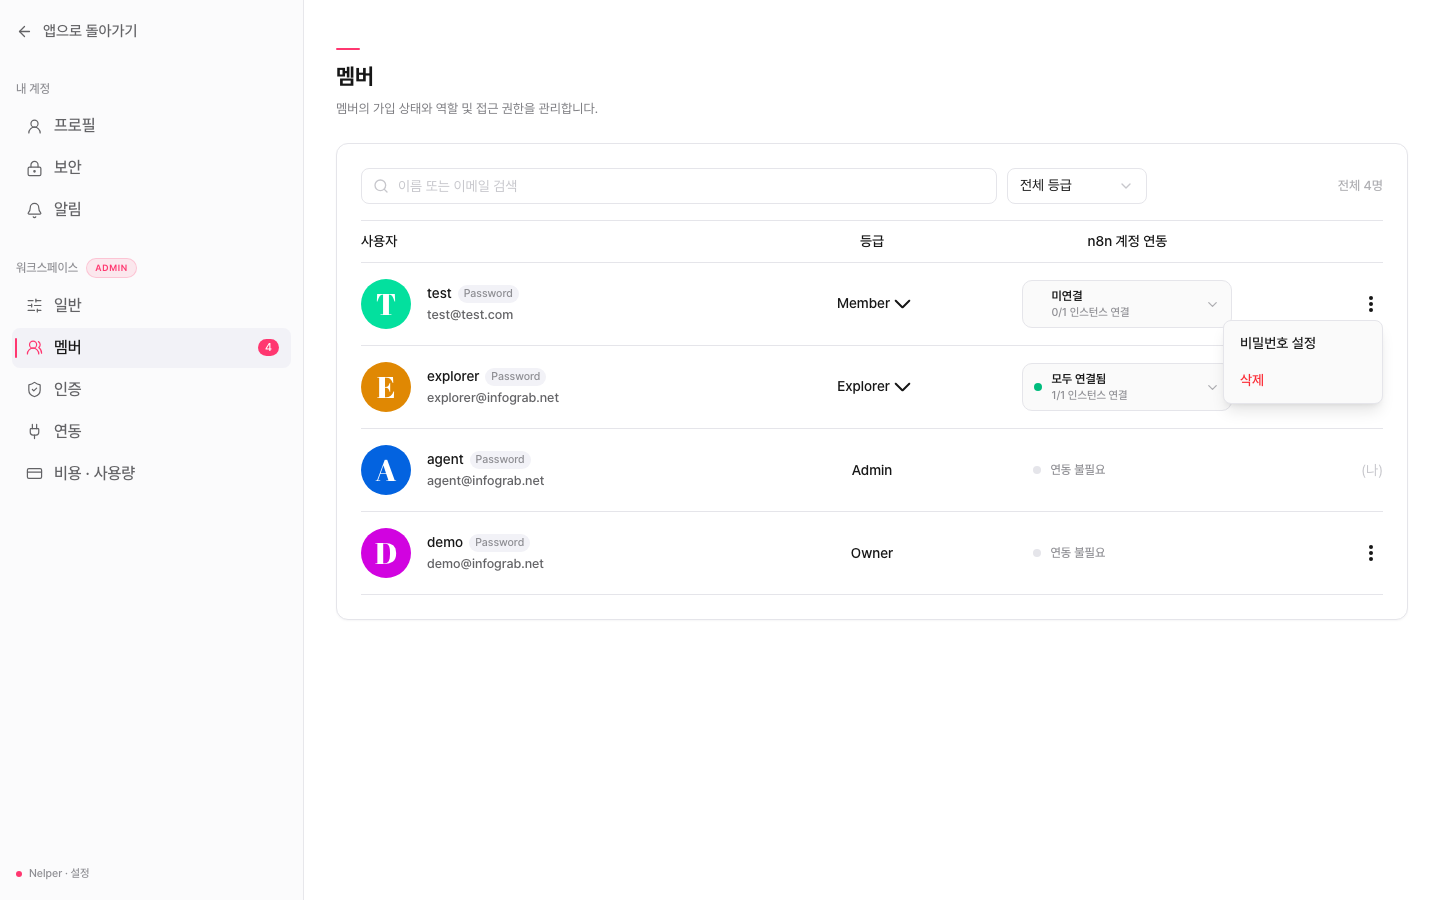Click the ADMIN badge next to 워크스페이스
1440x900 pixels.
(111, 268)
